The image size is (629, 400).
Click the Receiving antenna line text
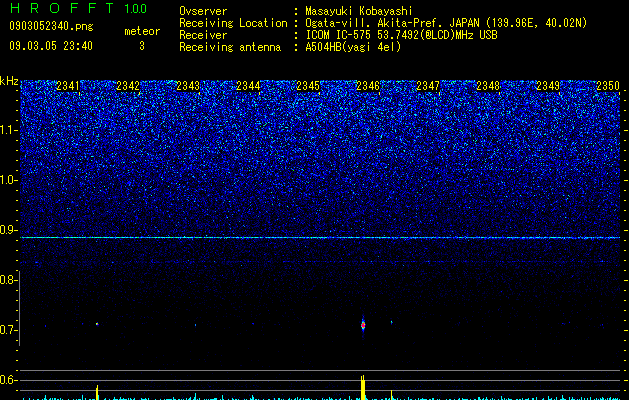(290, 47)
